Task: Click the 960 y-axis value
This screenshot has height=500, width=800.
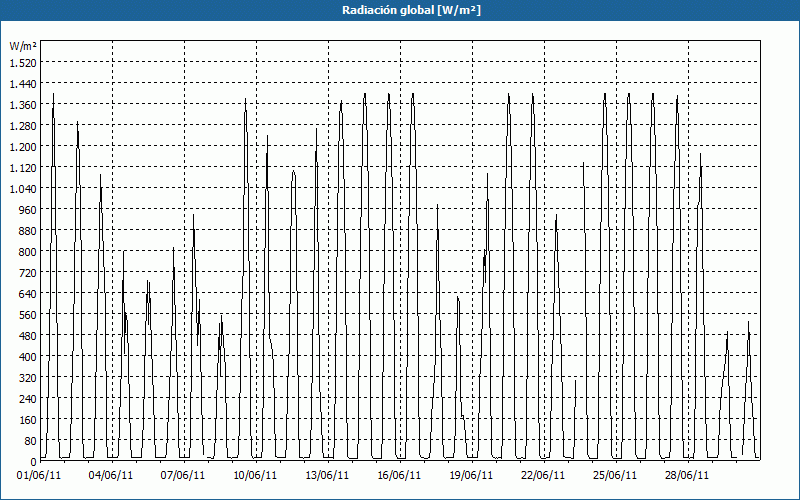Action: 28,210
